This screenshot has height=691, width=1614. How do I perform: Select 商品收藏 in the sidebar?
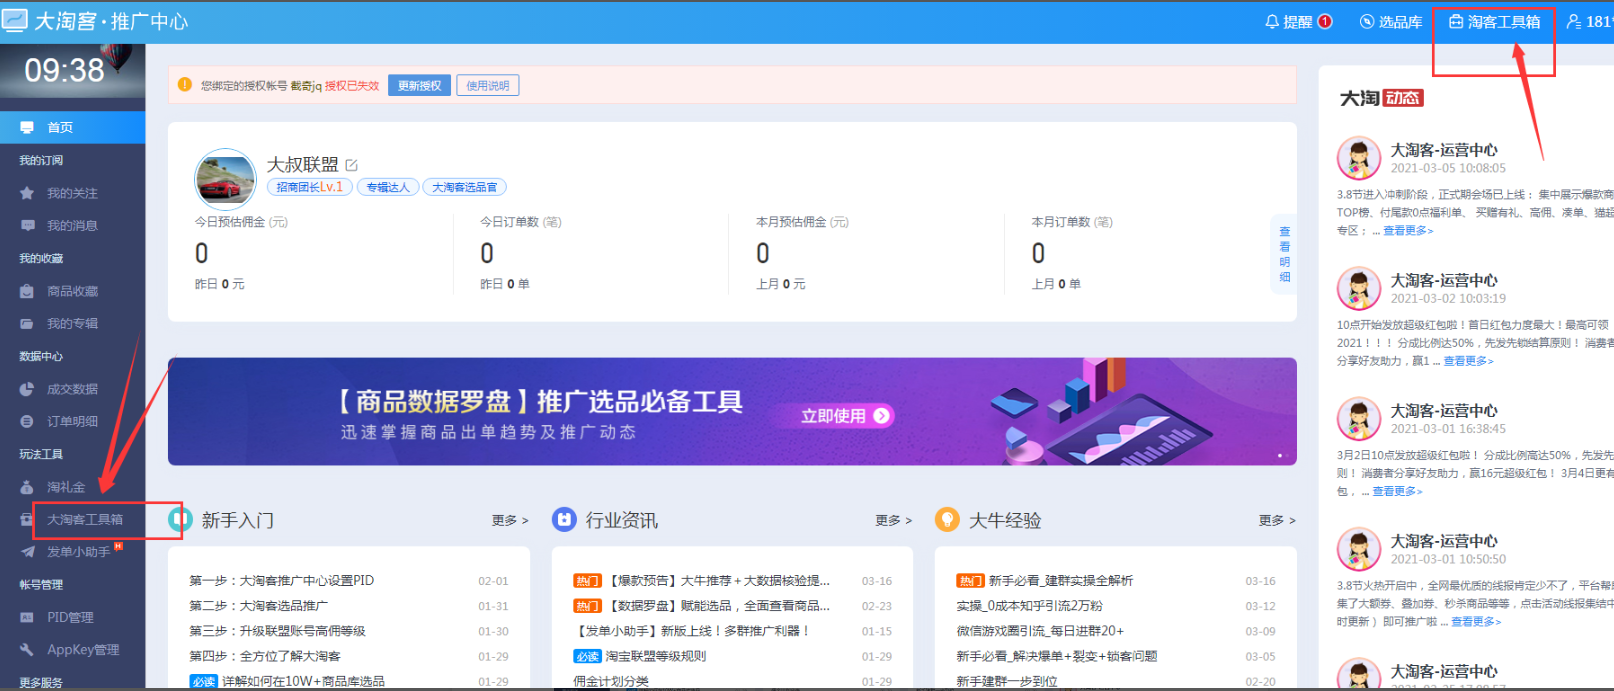(72, 291)
